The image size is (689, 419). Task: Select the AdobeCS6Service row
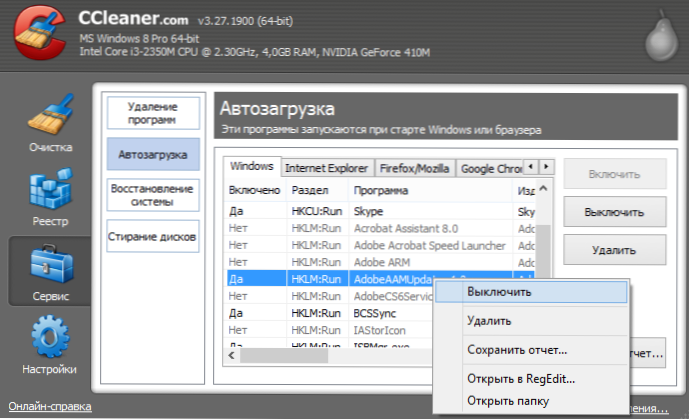click(x=330, y=296)
